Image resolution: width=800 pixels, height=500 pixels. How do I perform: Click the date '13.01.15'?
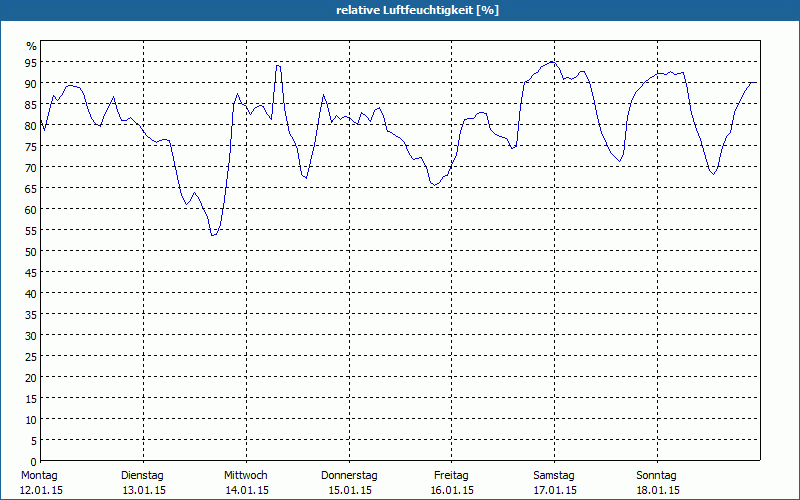[144, 490]
